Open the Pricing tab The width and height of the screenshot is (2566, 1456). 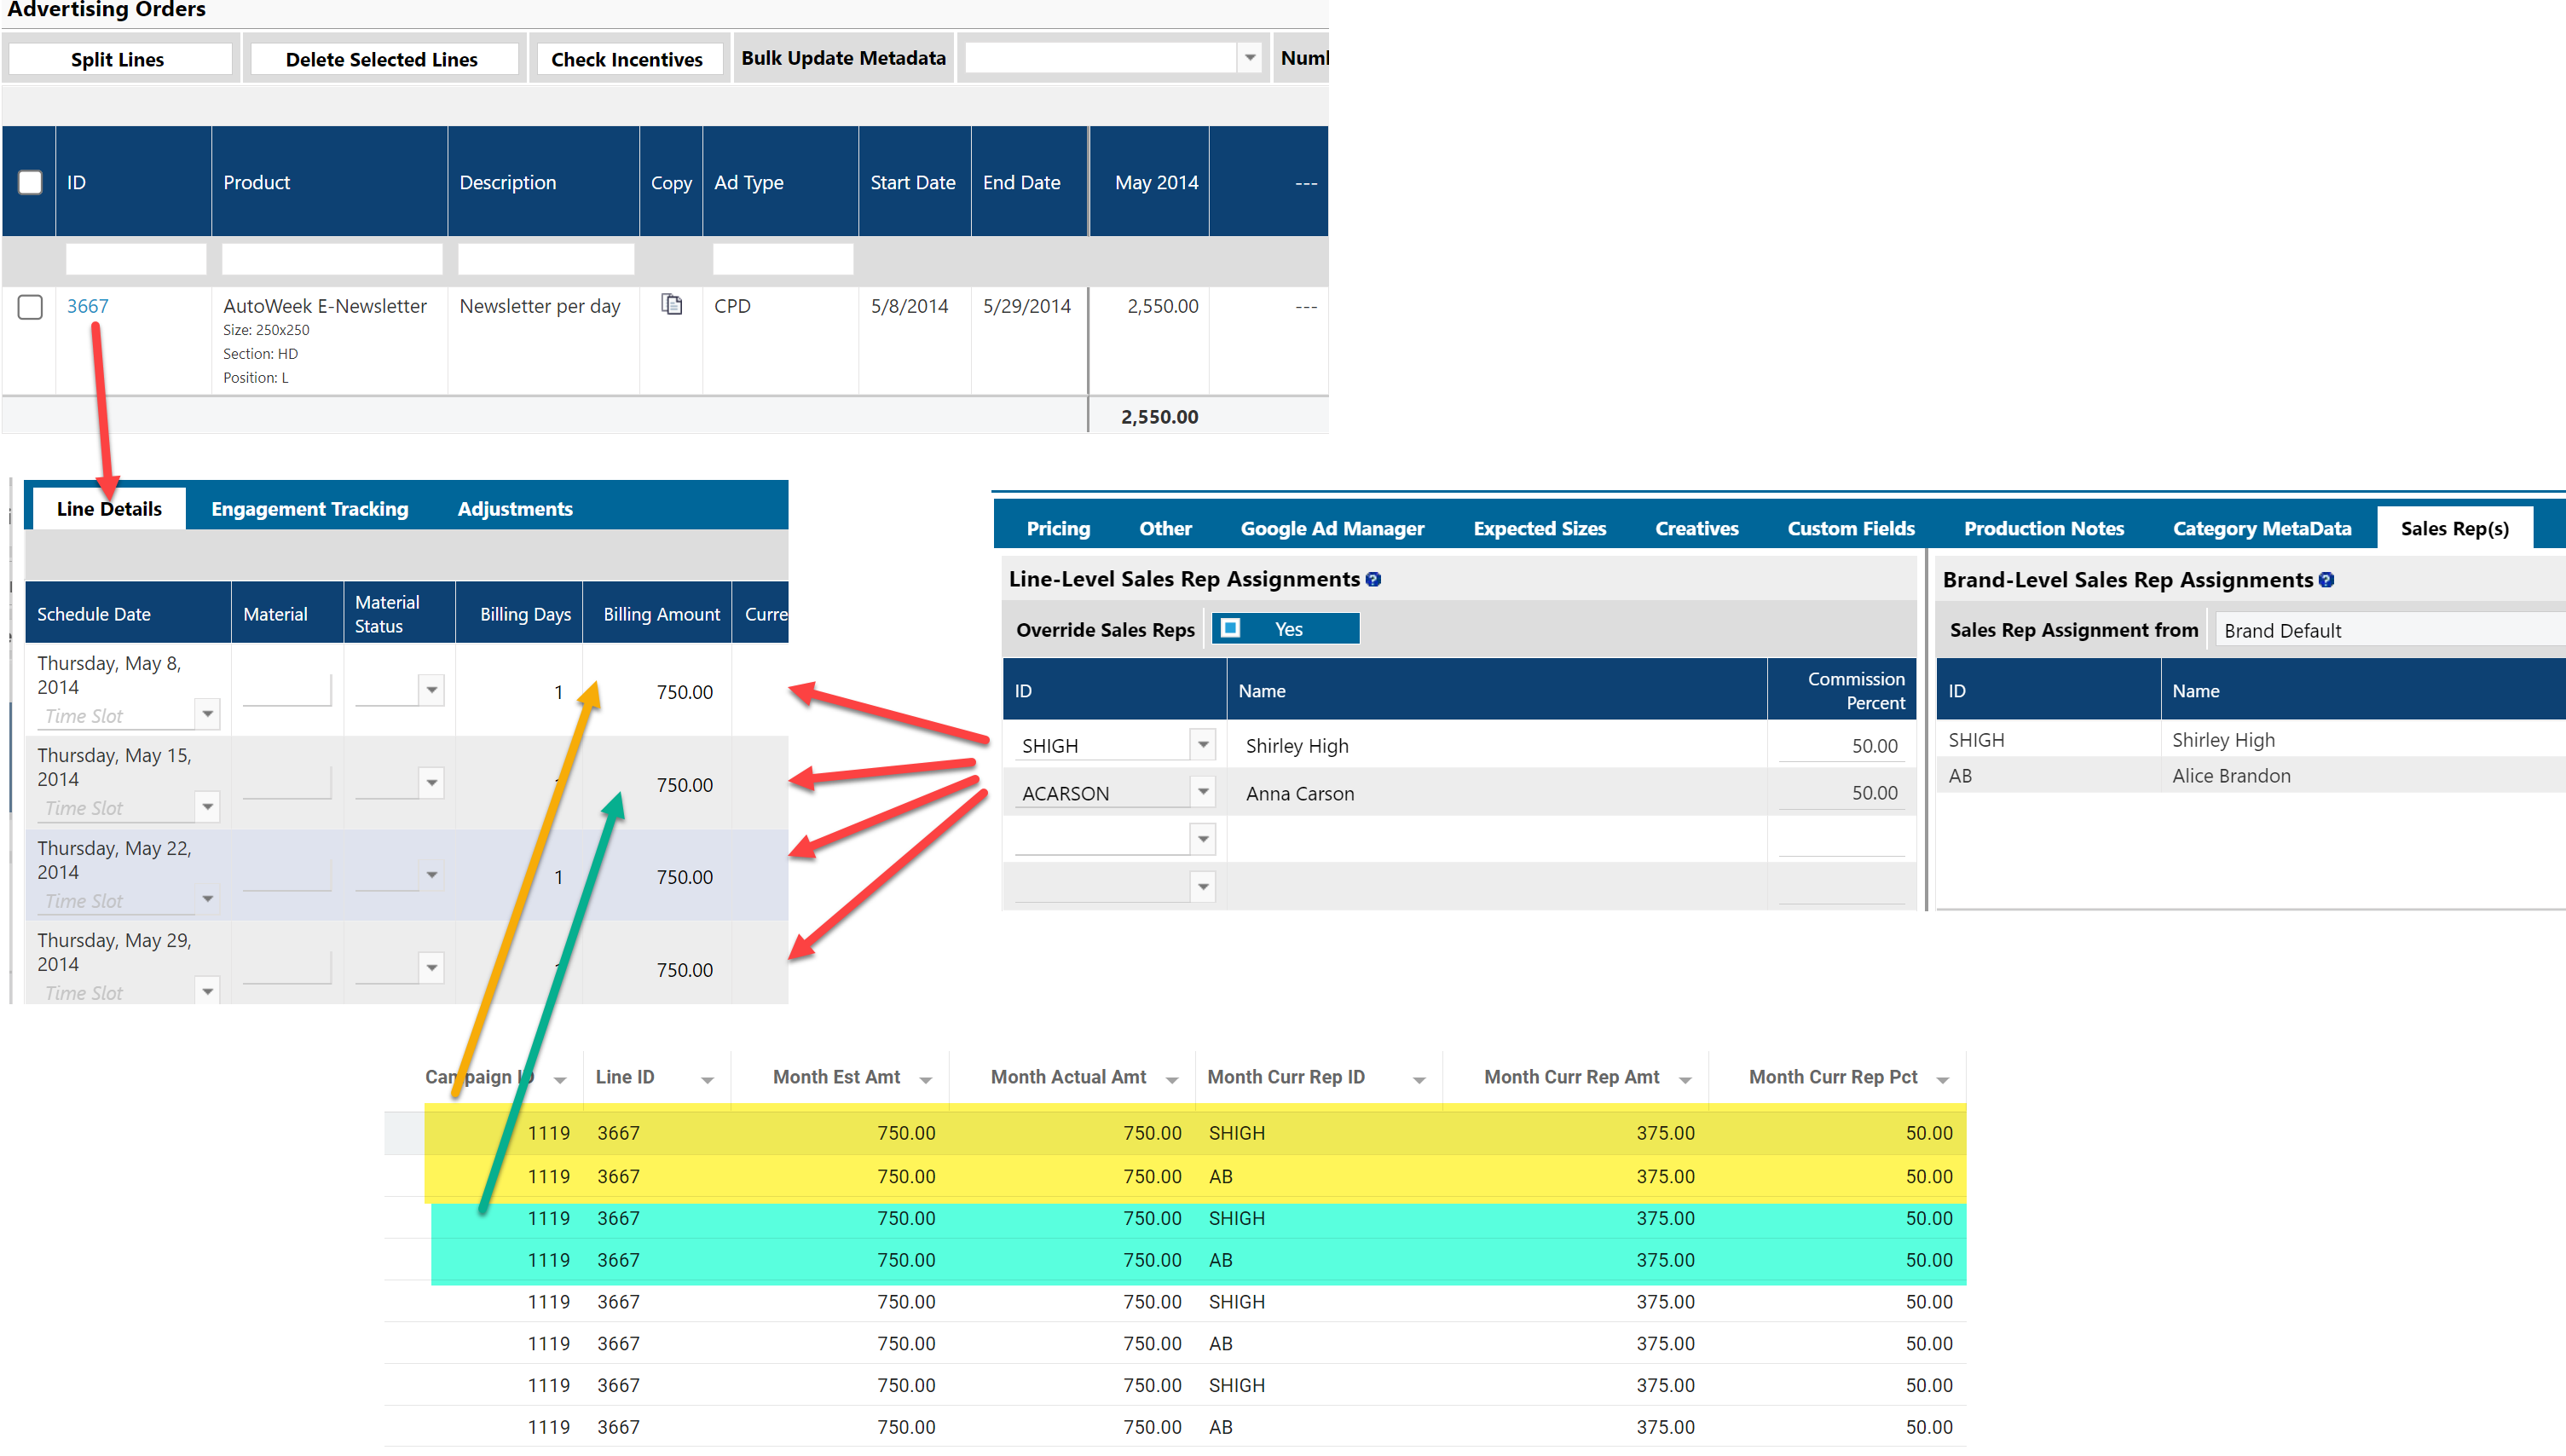pyautogui.click(x=1058, y=529)
